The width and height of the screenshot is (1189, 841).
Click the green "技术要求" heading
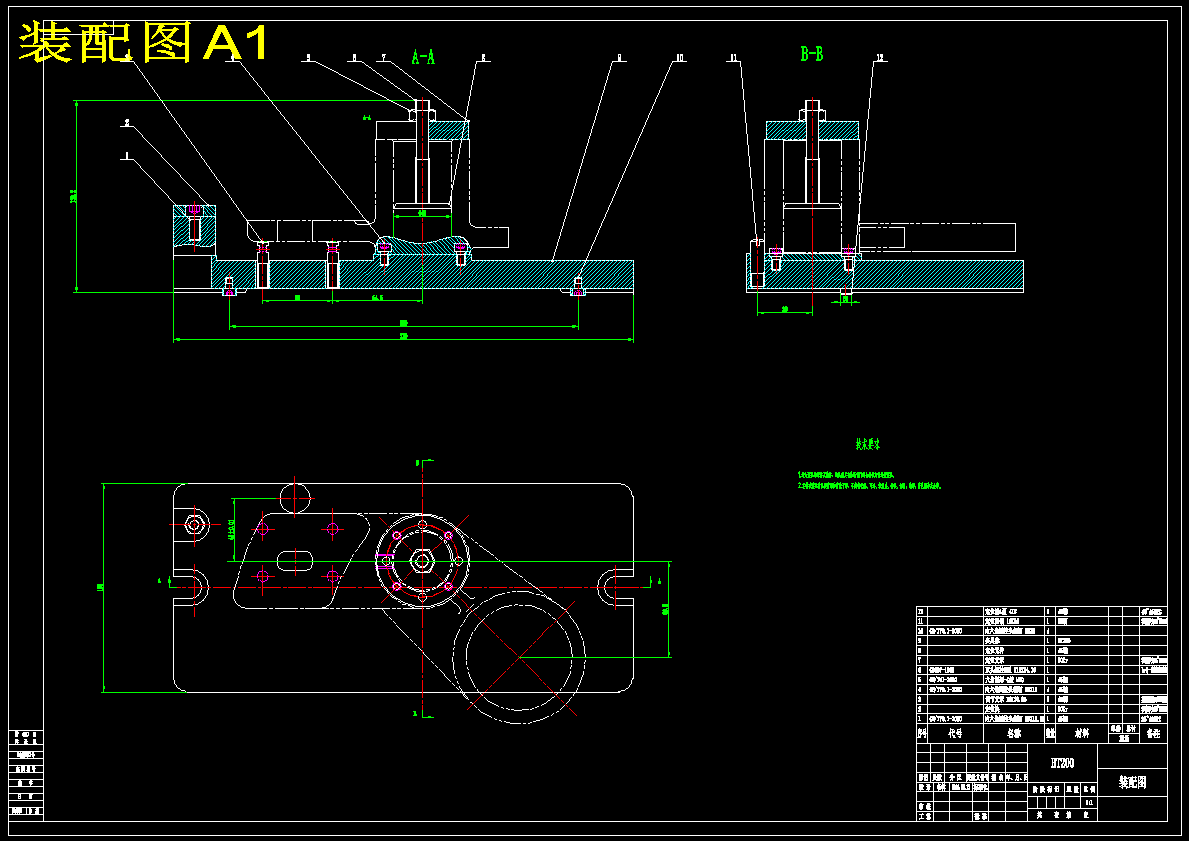(867, 444)
